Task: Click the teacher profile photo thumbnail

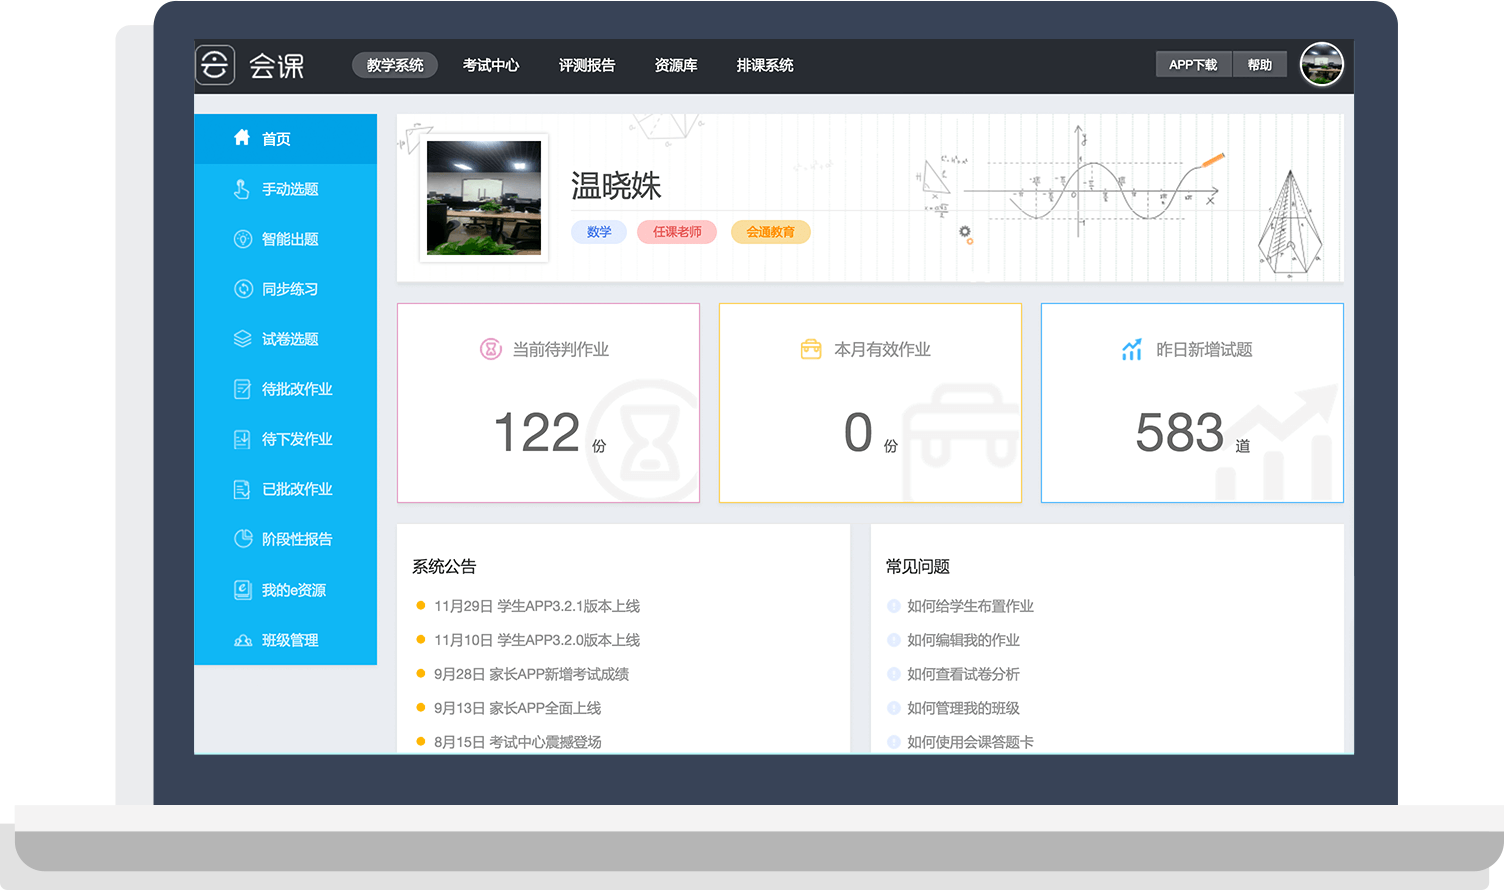Action: (x=484, y=198)
